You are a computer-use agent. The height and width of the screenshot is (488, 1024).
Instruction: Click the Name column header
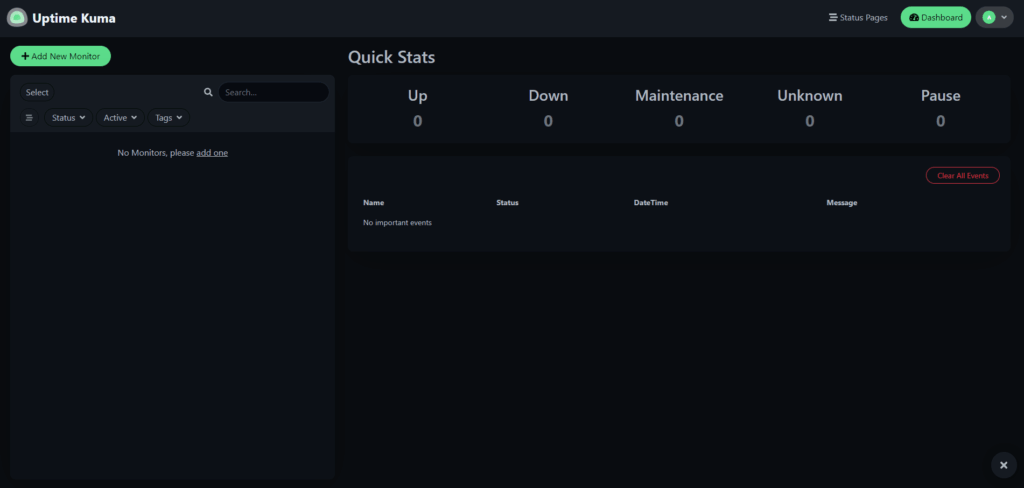[x=373, y=203]
